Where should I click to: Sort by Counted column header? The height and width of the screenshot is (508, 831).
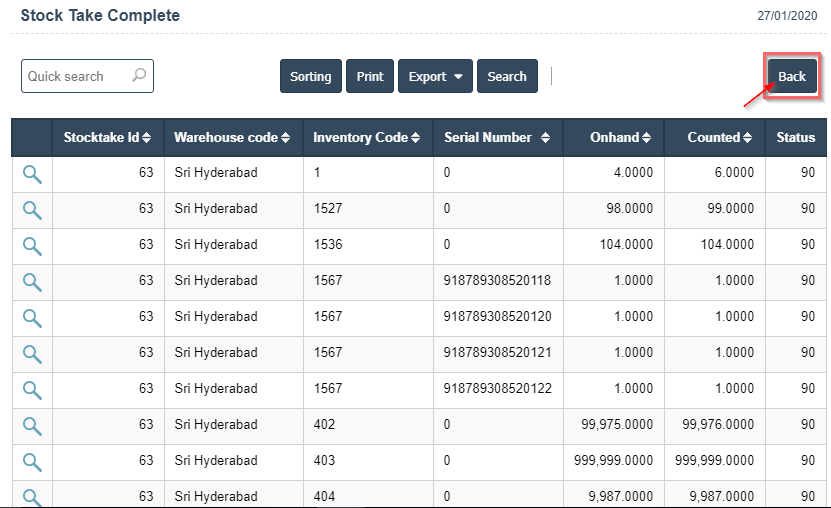pos(719,138)
